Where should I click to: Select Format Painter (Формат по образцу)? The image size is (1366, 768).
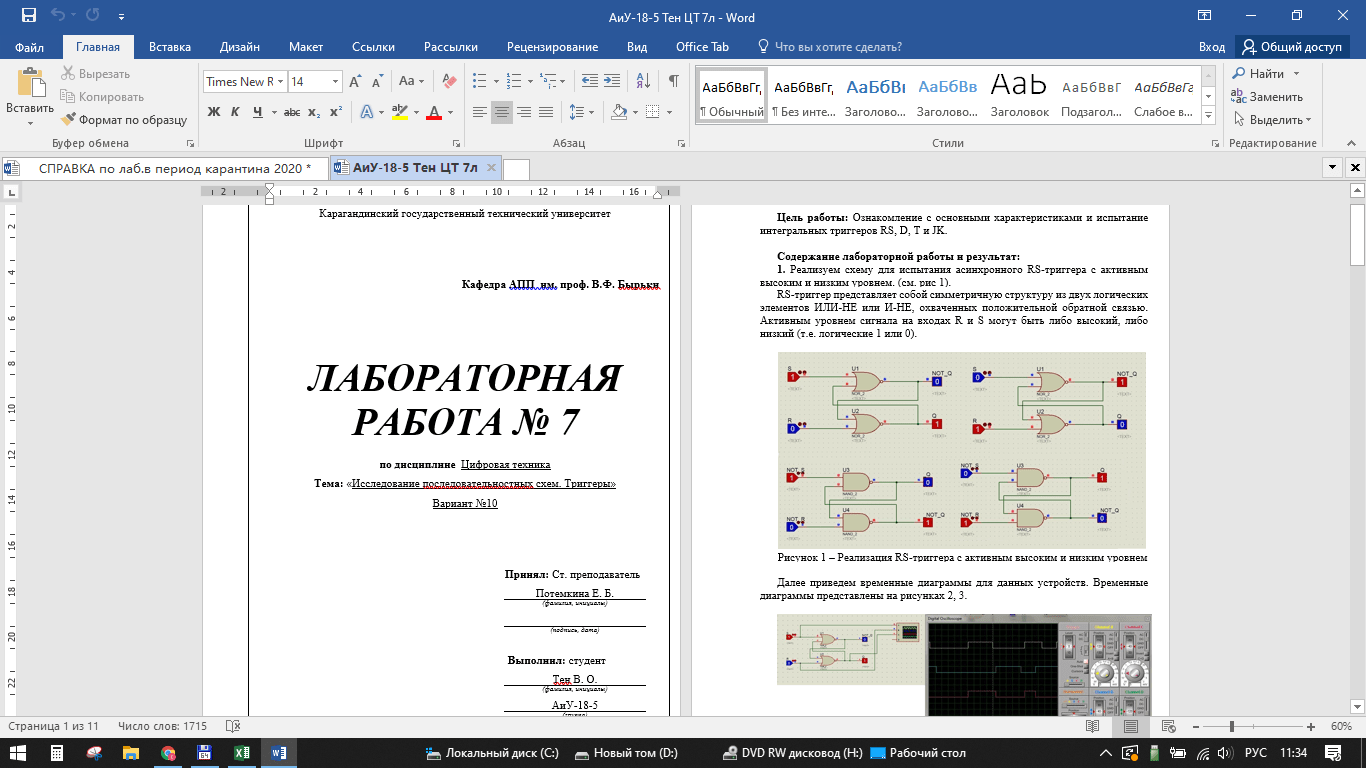[x=124, y=120]
